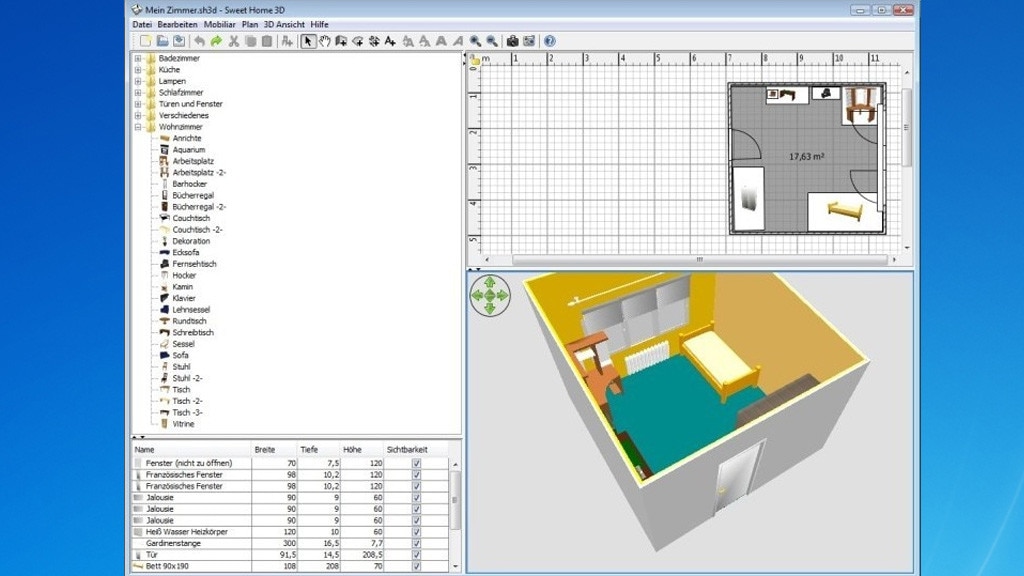Click the Copy icon in toolbar
Viewport: 1024px width, 576px height.
click(x=250, y=41)
